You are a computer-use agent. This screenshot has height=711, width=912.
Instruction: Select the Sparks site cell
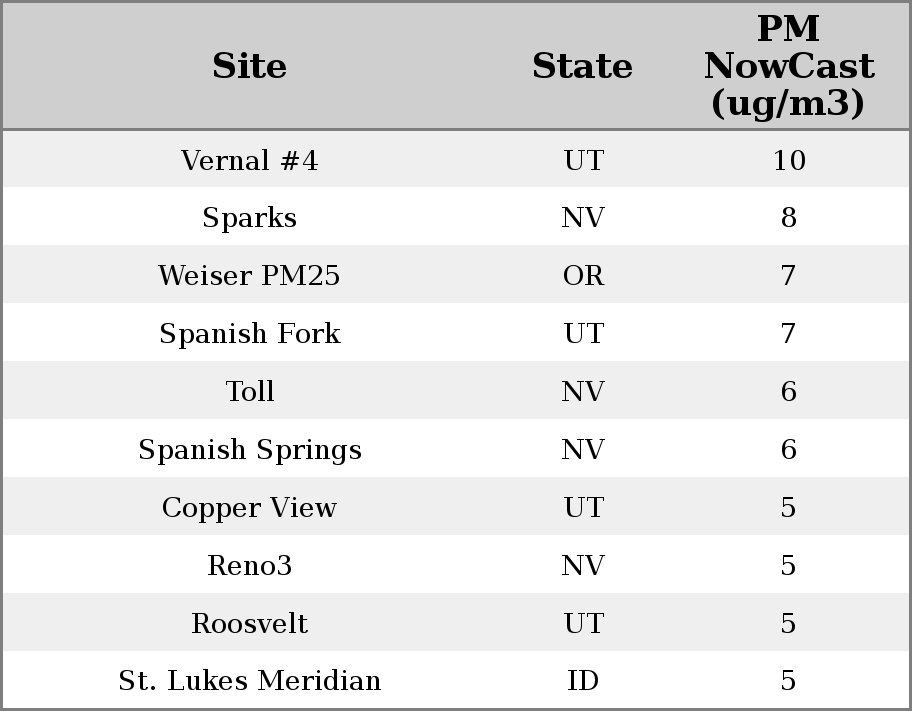pyautogui.click(x=249, y=218)
